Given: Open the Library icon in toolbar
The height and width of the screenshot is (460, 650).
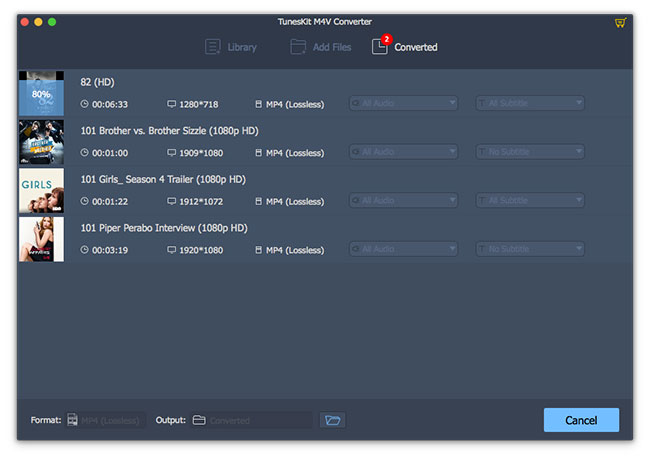Looking at the screenshot, I should pyautogui.click(x=213, y=47).
